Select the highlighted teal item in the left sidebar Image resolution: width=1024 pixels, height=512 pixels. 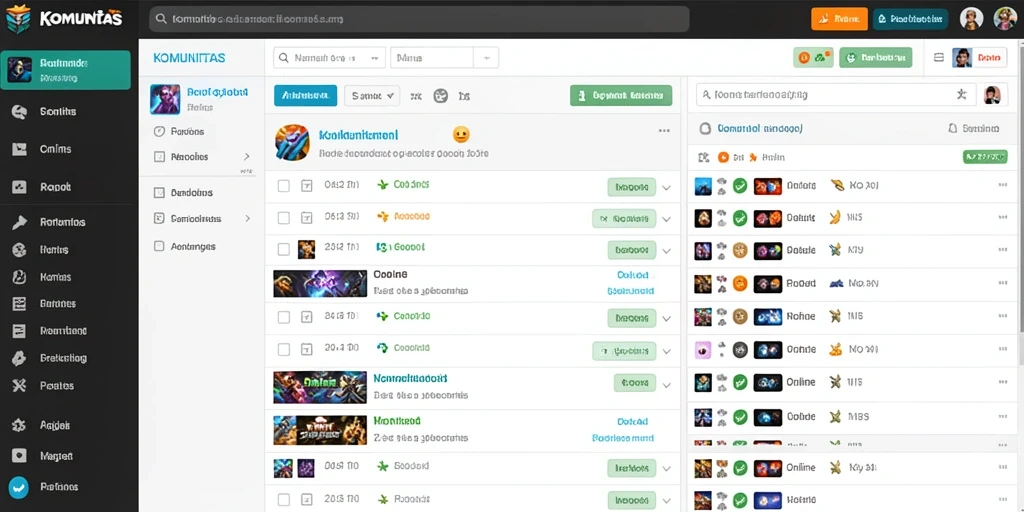[66, 70]
